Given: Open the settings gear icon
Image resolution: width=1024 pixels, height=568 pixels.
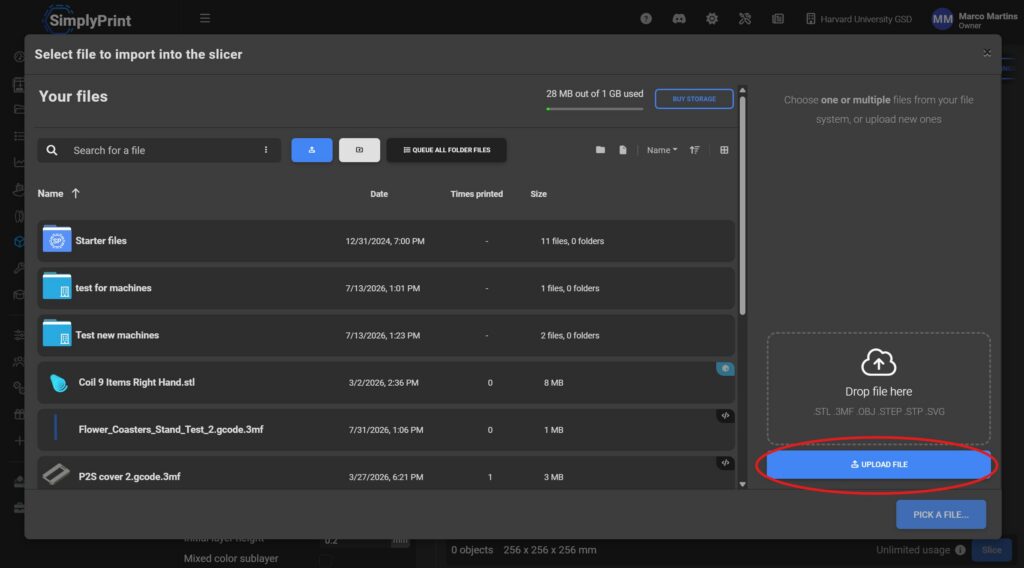Looking at the screenshot, I should pos(712,19).
